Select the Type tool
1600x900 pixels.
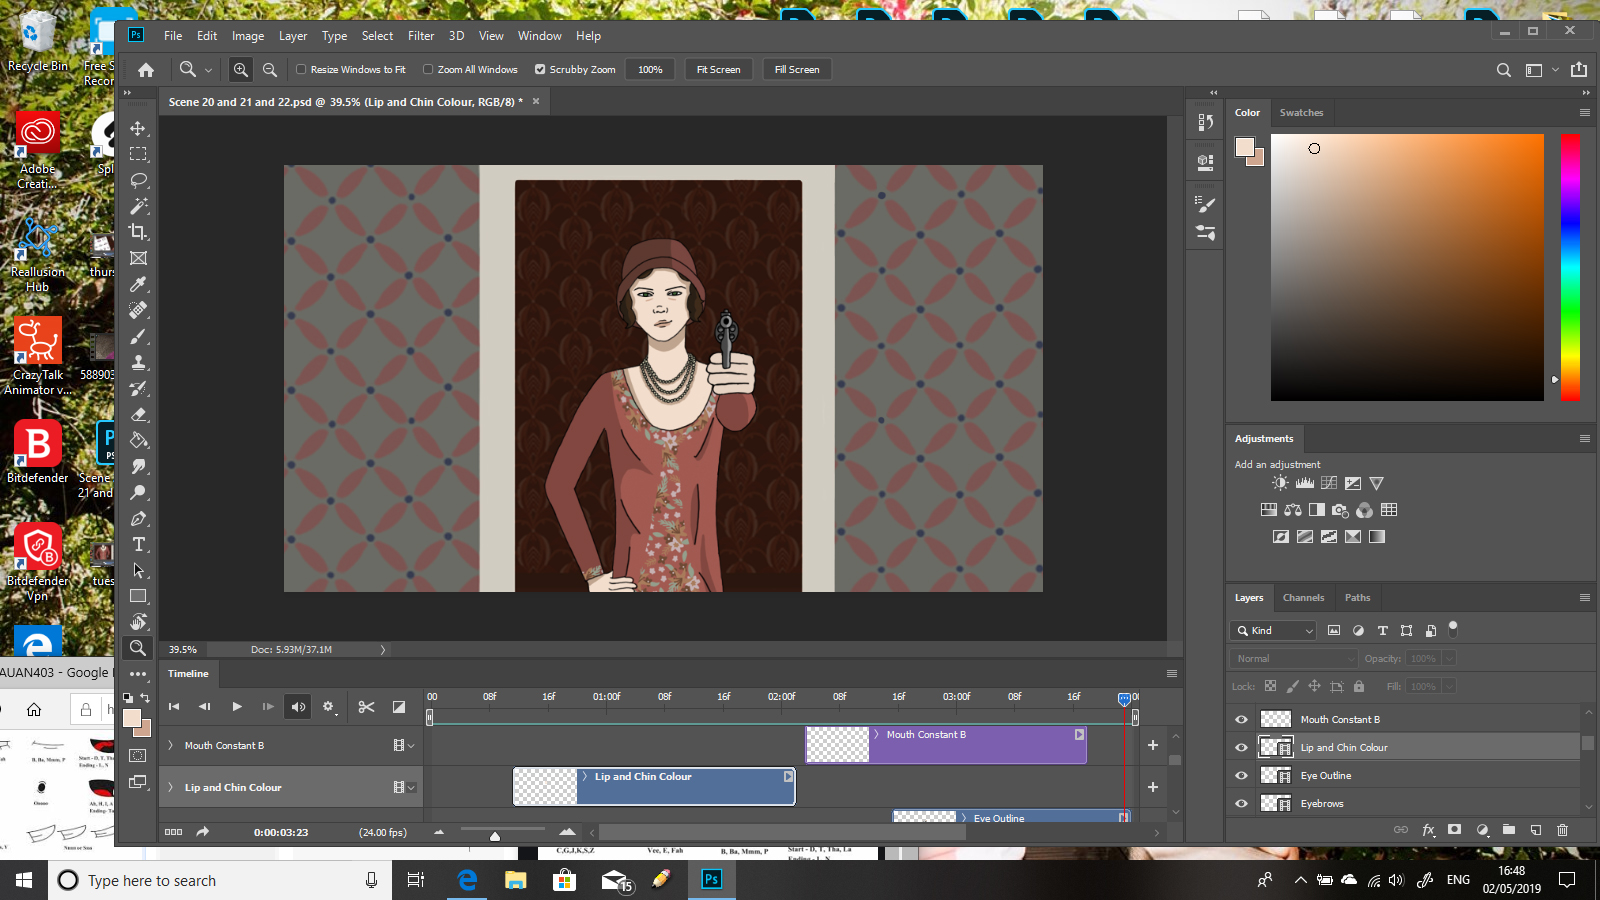[139, 545]
